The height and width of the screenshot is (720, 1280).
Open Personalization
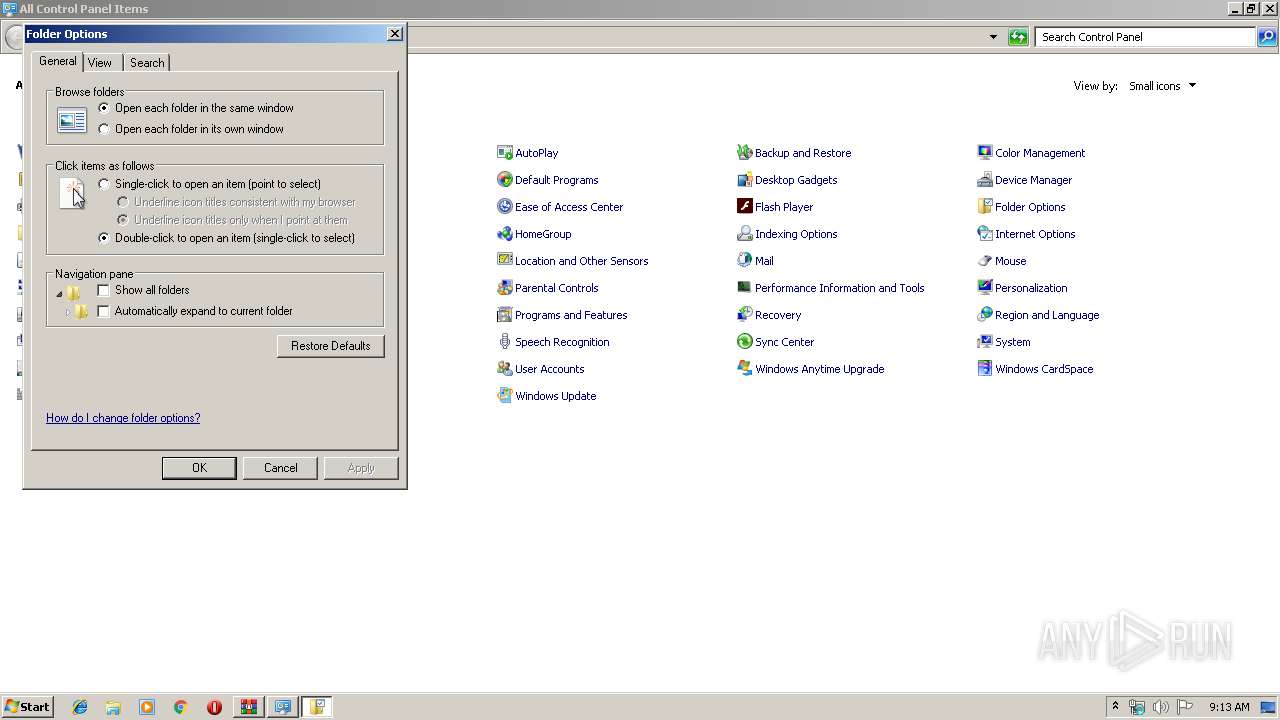click(1022, 288)
